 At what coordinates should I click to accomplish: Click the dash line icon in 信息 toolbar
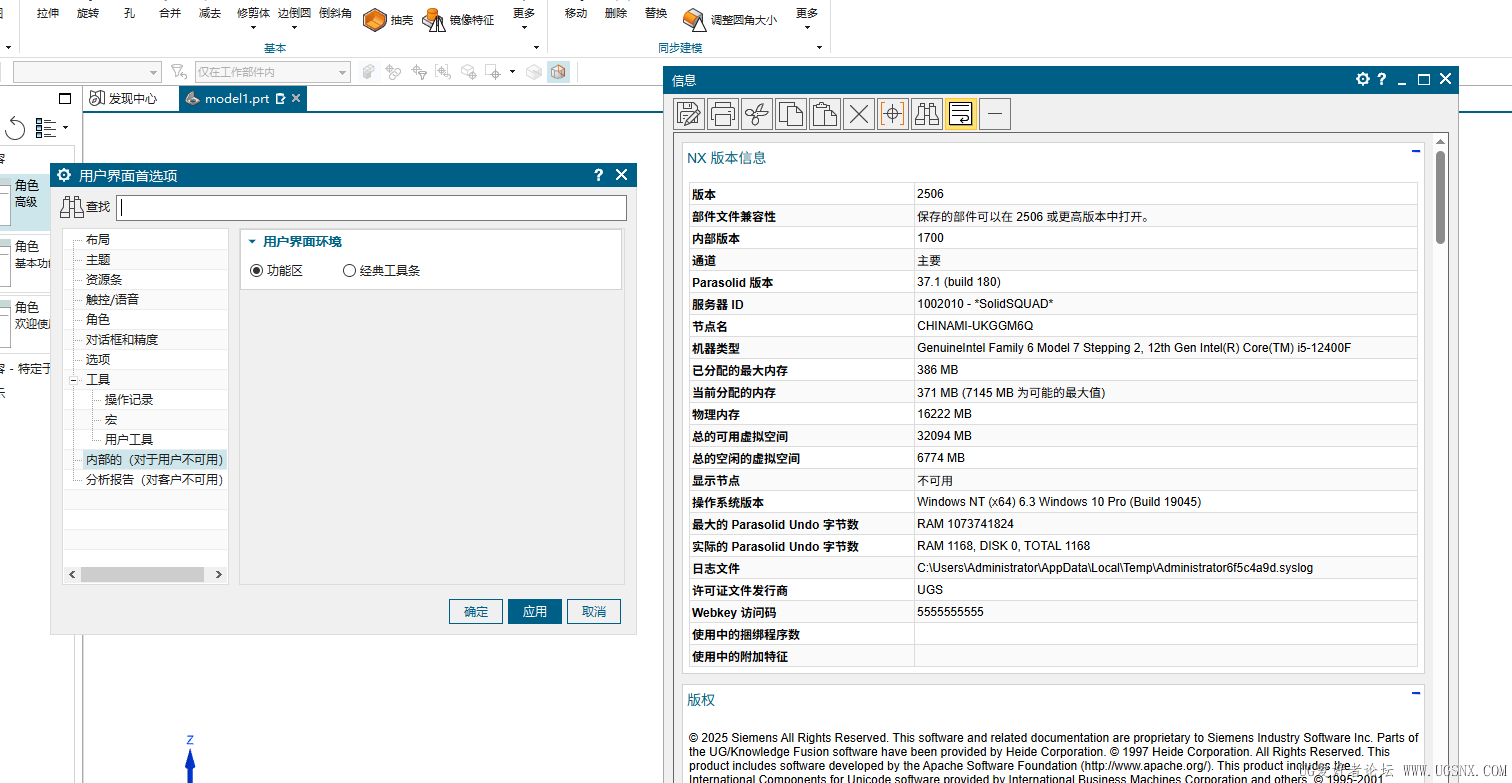click(995, 114)
